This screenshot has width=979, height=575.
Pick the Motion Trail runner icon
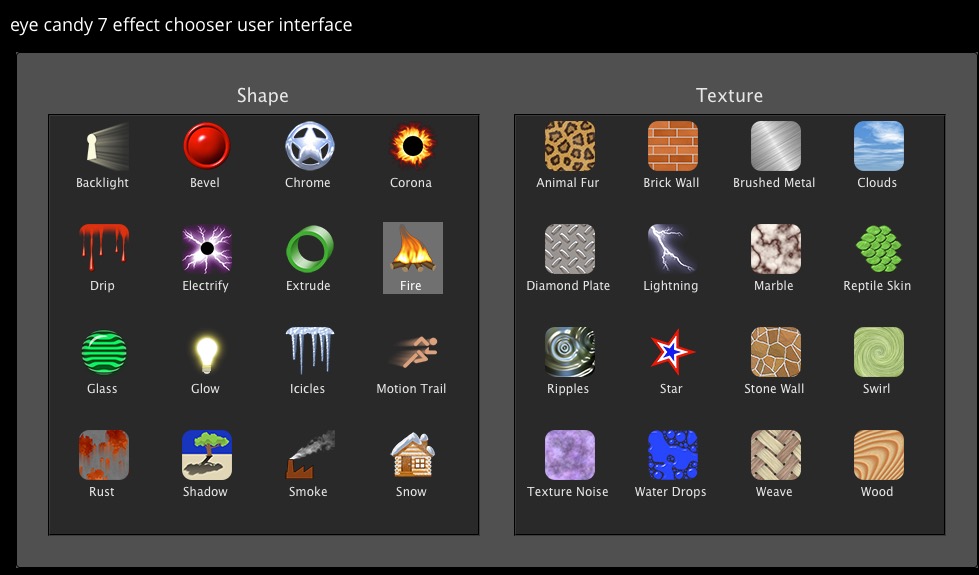[413, 351]
